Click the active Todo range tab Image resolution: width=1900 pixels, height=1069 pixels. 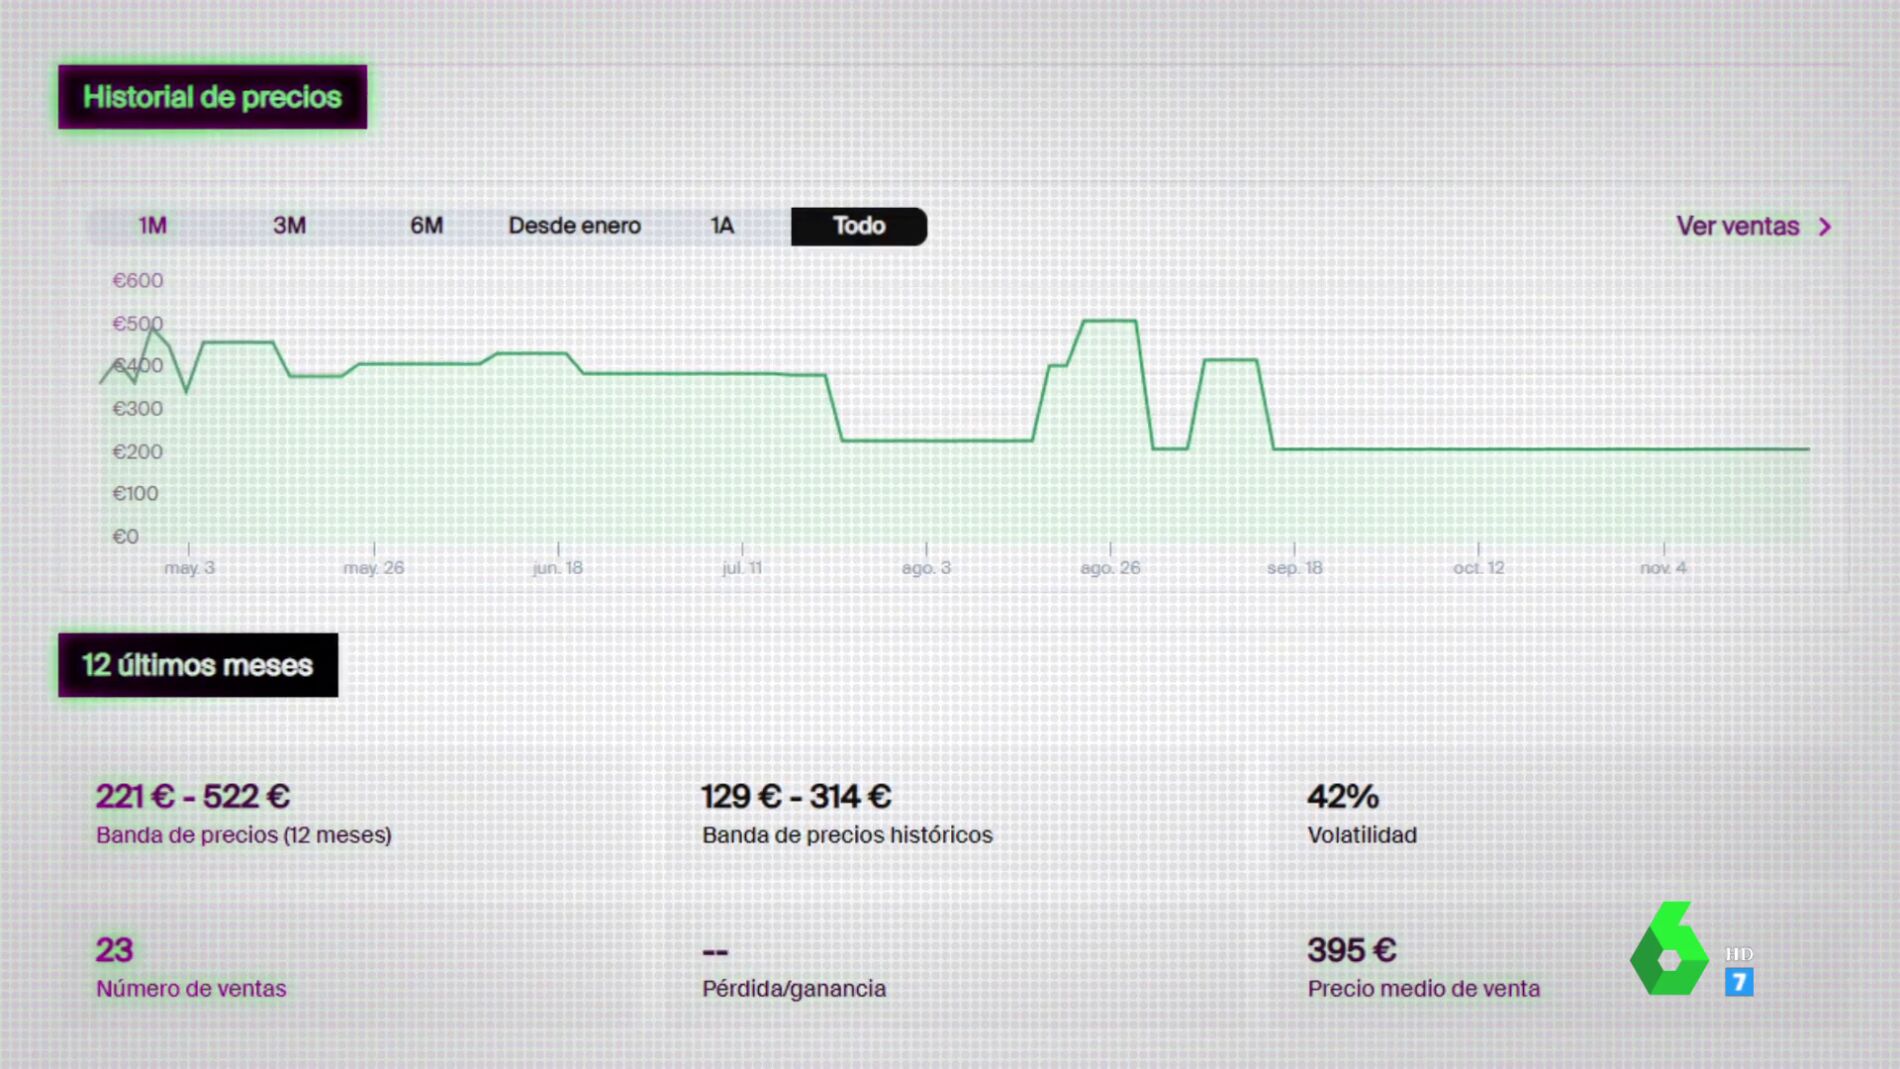coord(859,226)
